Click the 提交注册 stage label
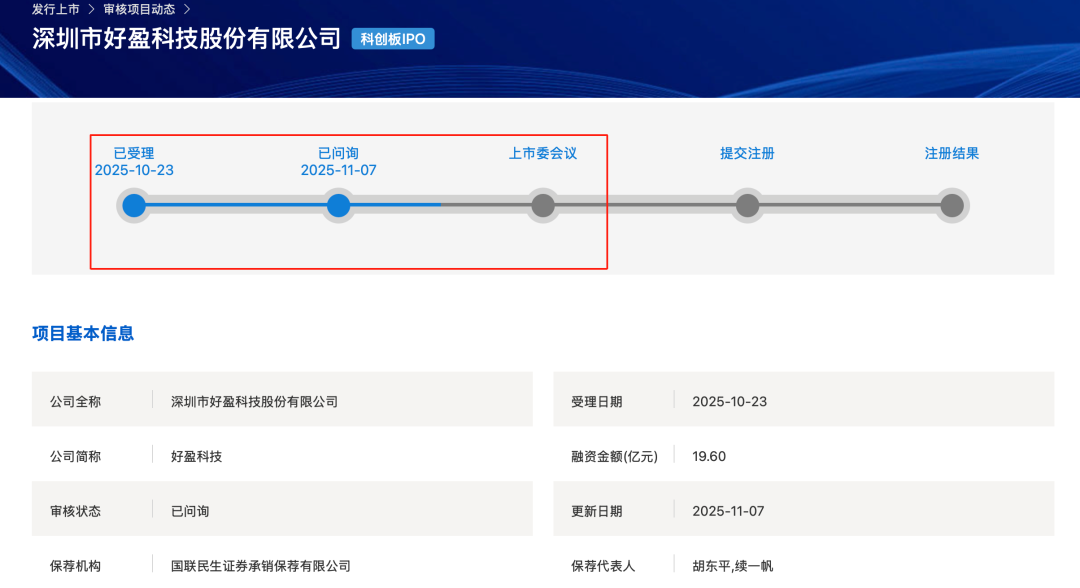The height and width of the screenshot is (588, 1080). [x=747, y=154]
